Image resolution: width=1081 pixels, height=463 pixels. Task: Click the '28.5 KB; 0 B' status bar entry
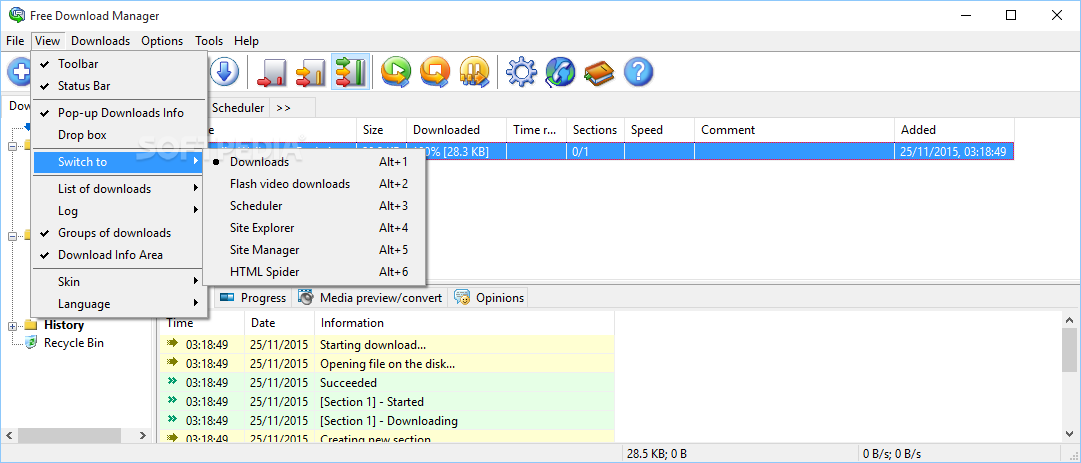[x=656, y=453]
